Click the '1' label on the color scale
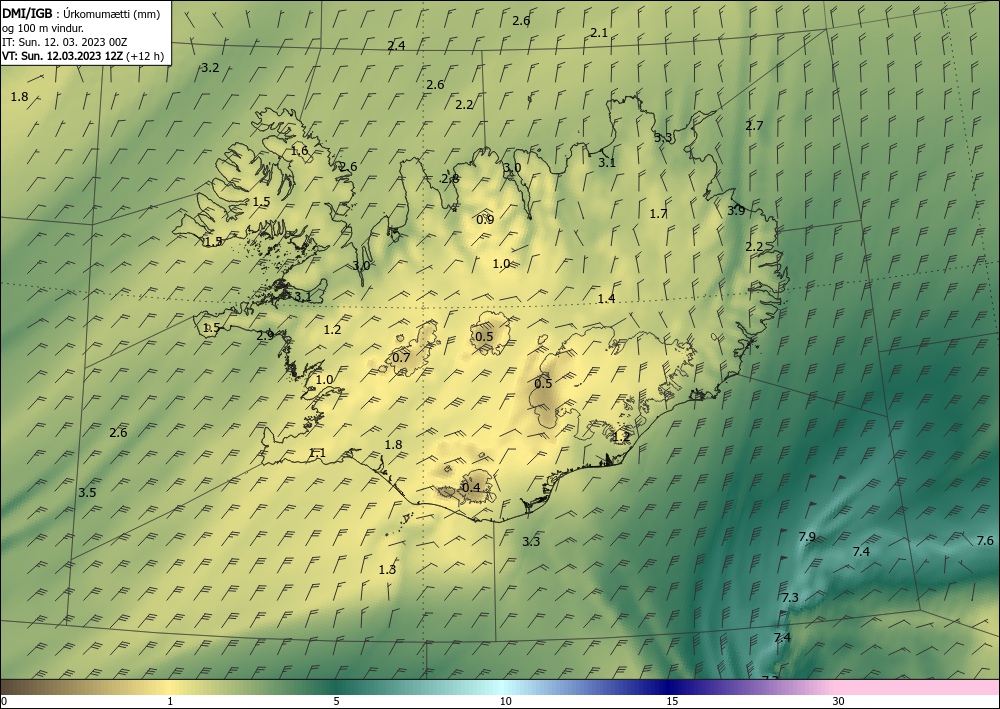This screenshot has width=1000, height=709. pyautogui.click(x=170, y=702)
